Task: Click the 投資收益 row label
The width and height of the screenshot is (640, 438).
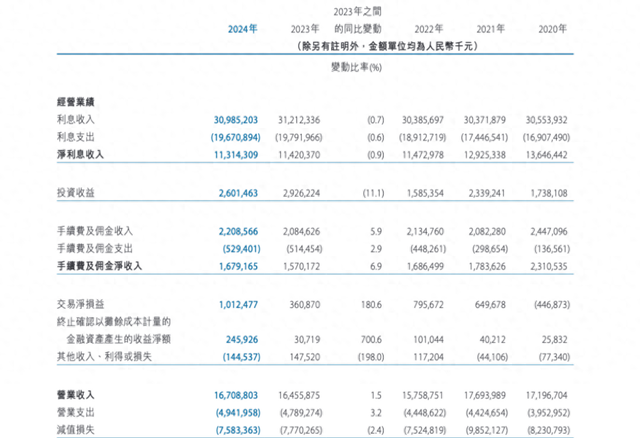Action: click(76, 193)
